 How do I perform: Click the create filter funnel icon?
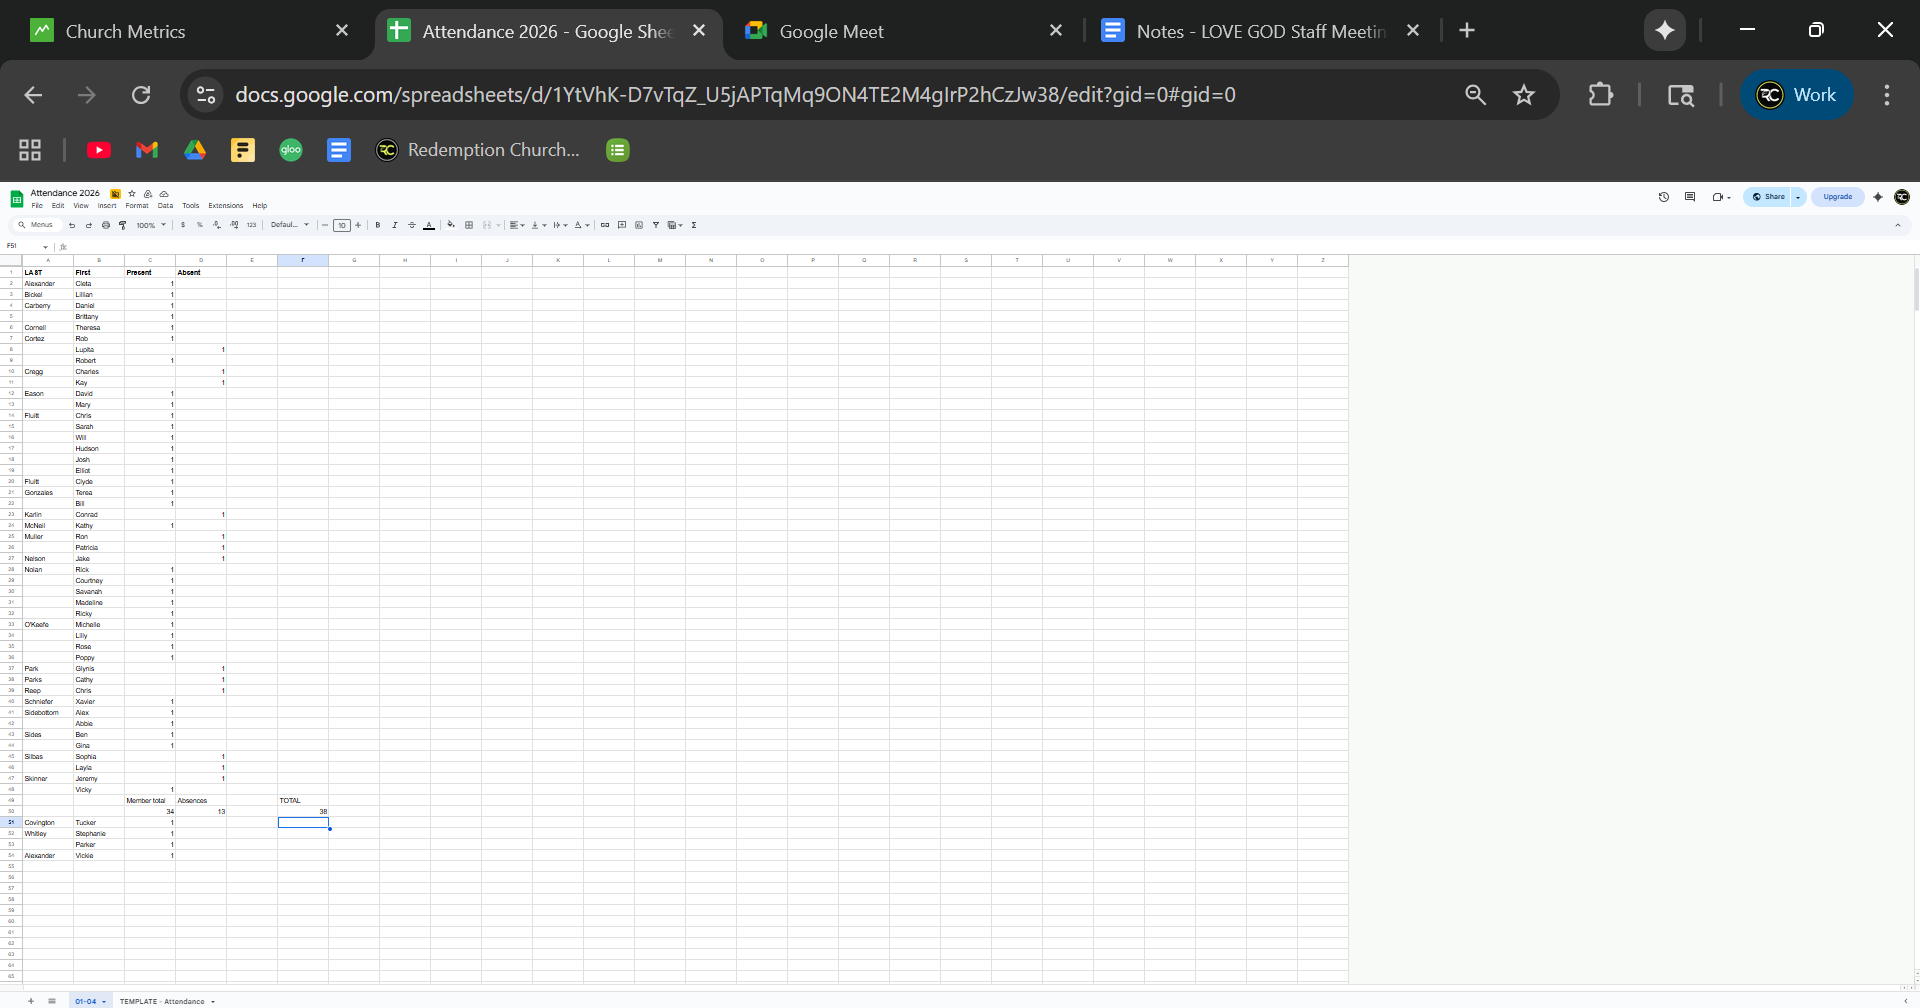[656, 225]
